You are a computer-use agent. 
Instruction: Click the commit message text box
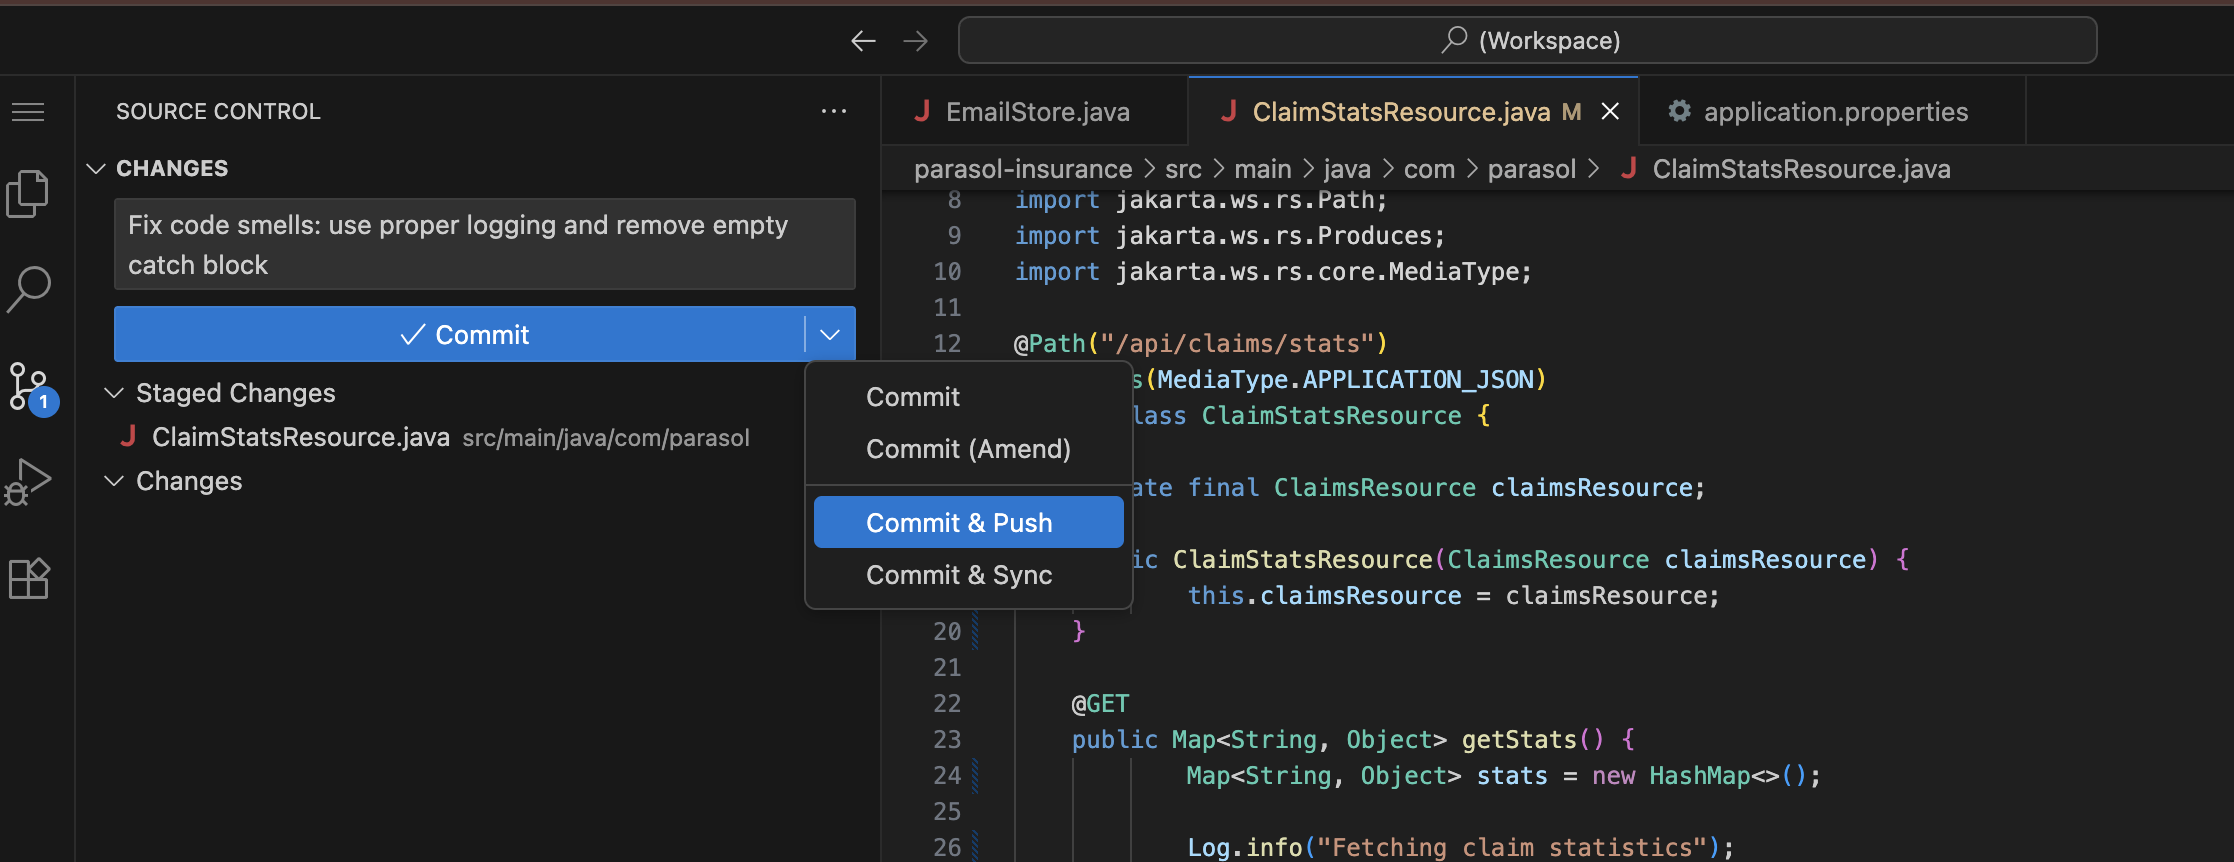pos(484,245)
